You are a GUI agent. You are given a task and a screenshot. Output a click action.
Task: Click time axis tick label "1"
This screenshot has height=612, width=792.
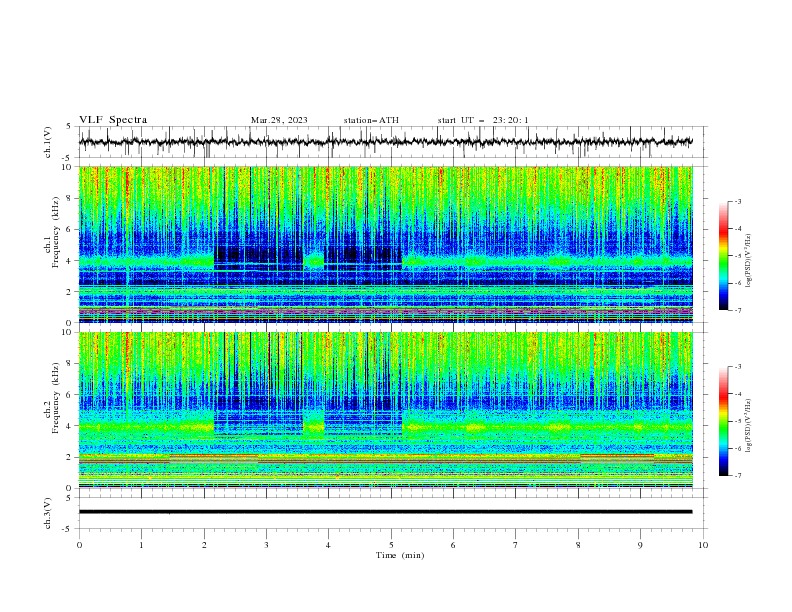click(x=141, y=545)
